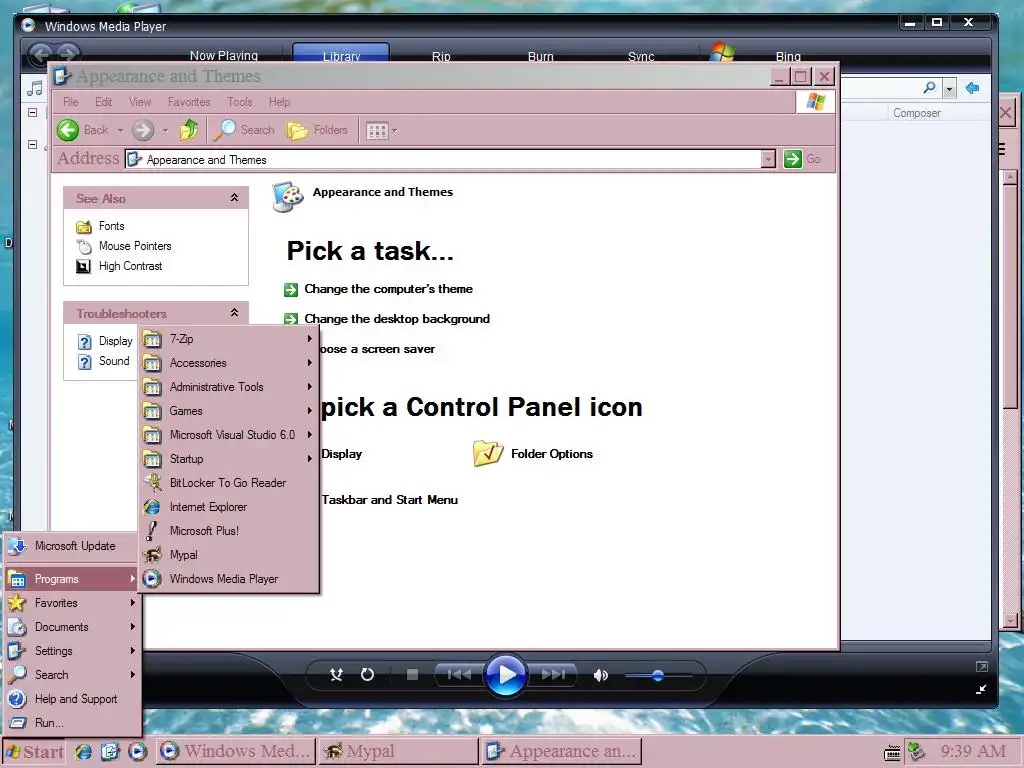Screen dimensions: 1024x768
Task: Click Media Player Previous track button
Action: click(x=459, y=675)
